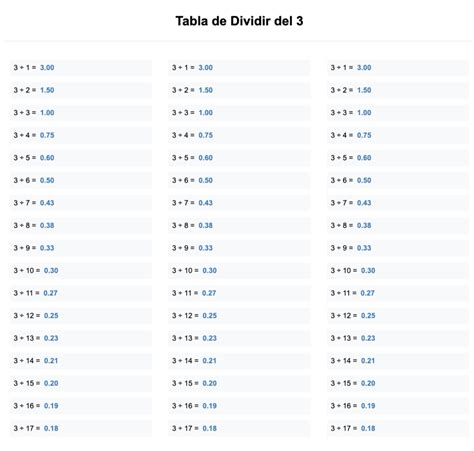This screenshot has width=474, height=451.
Task: Select the 0.27 result in the middle column
Action: point(209,293)
